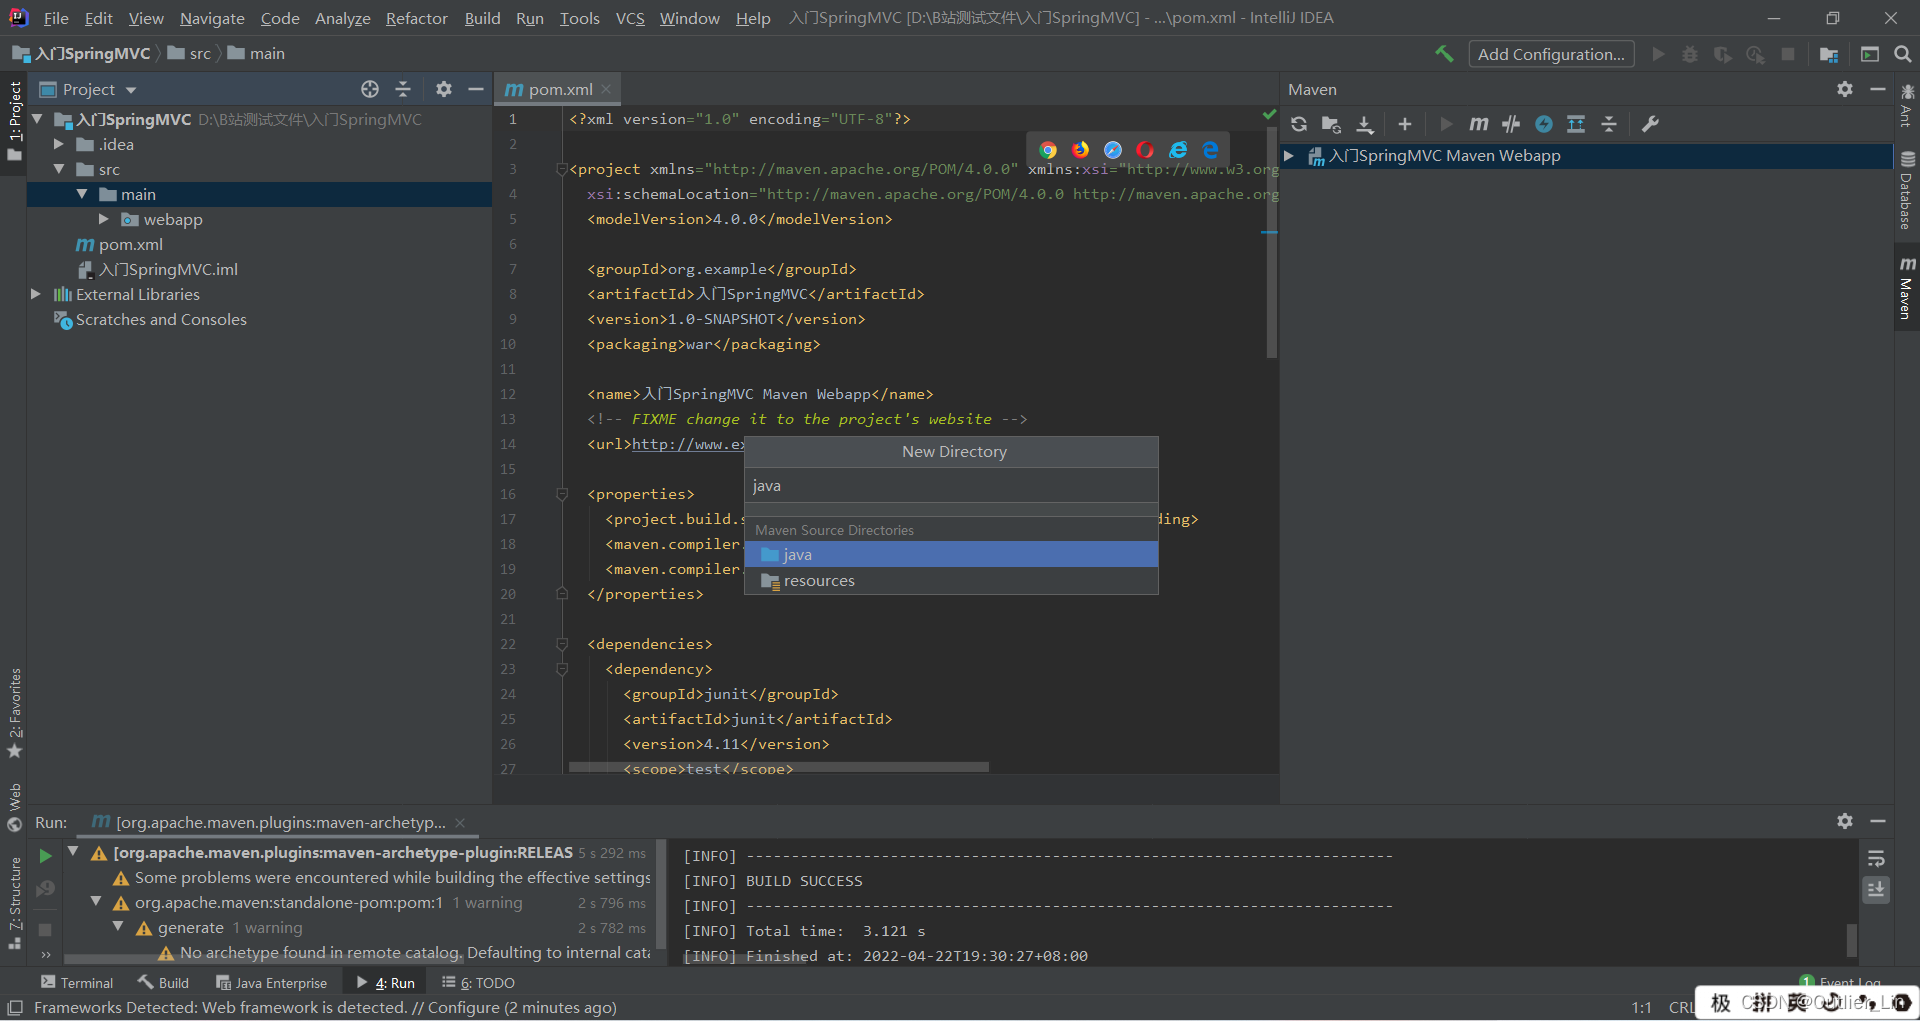Execute Maven goal with the m icon

coord(1478,124)
